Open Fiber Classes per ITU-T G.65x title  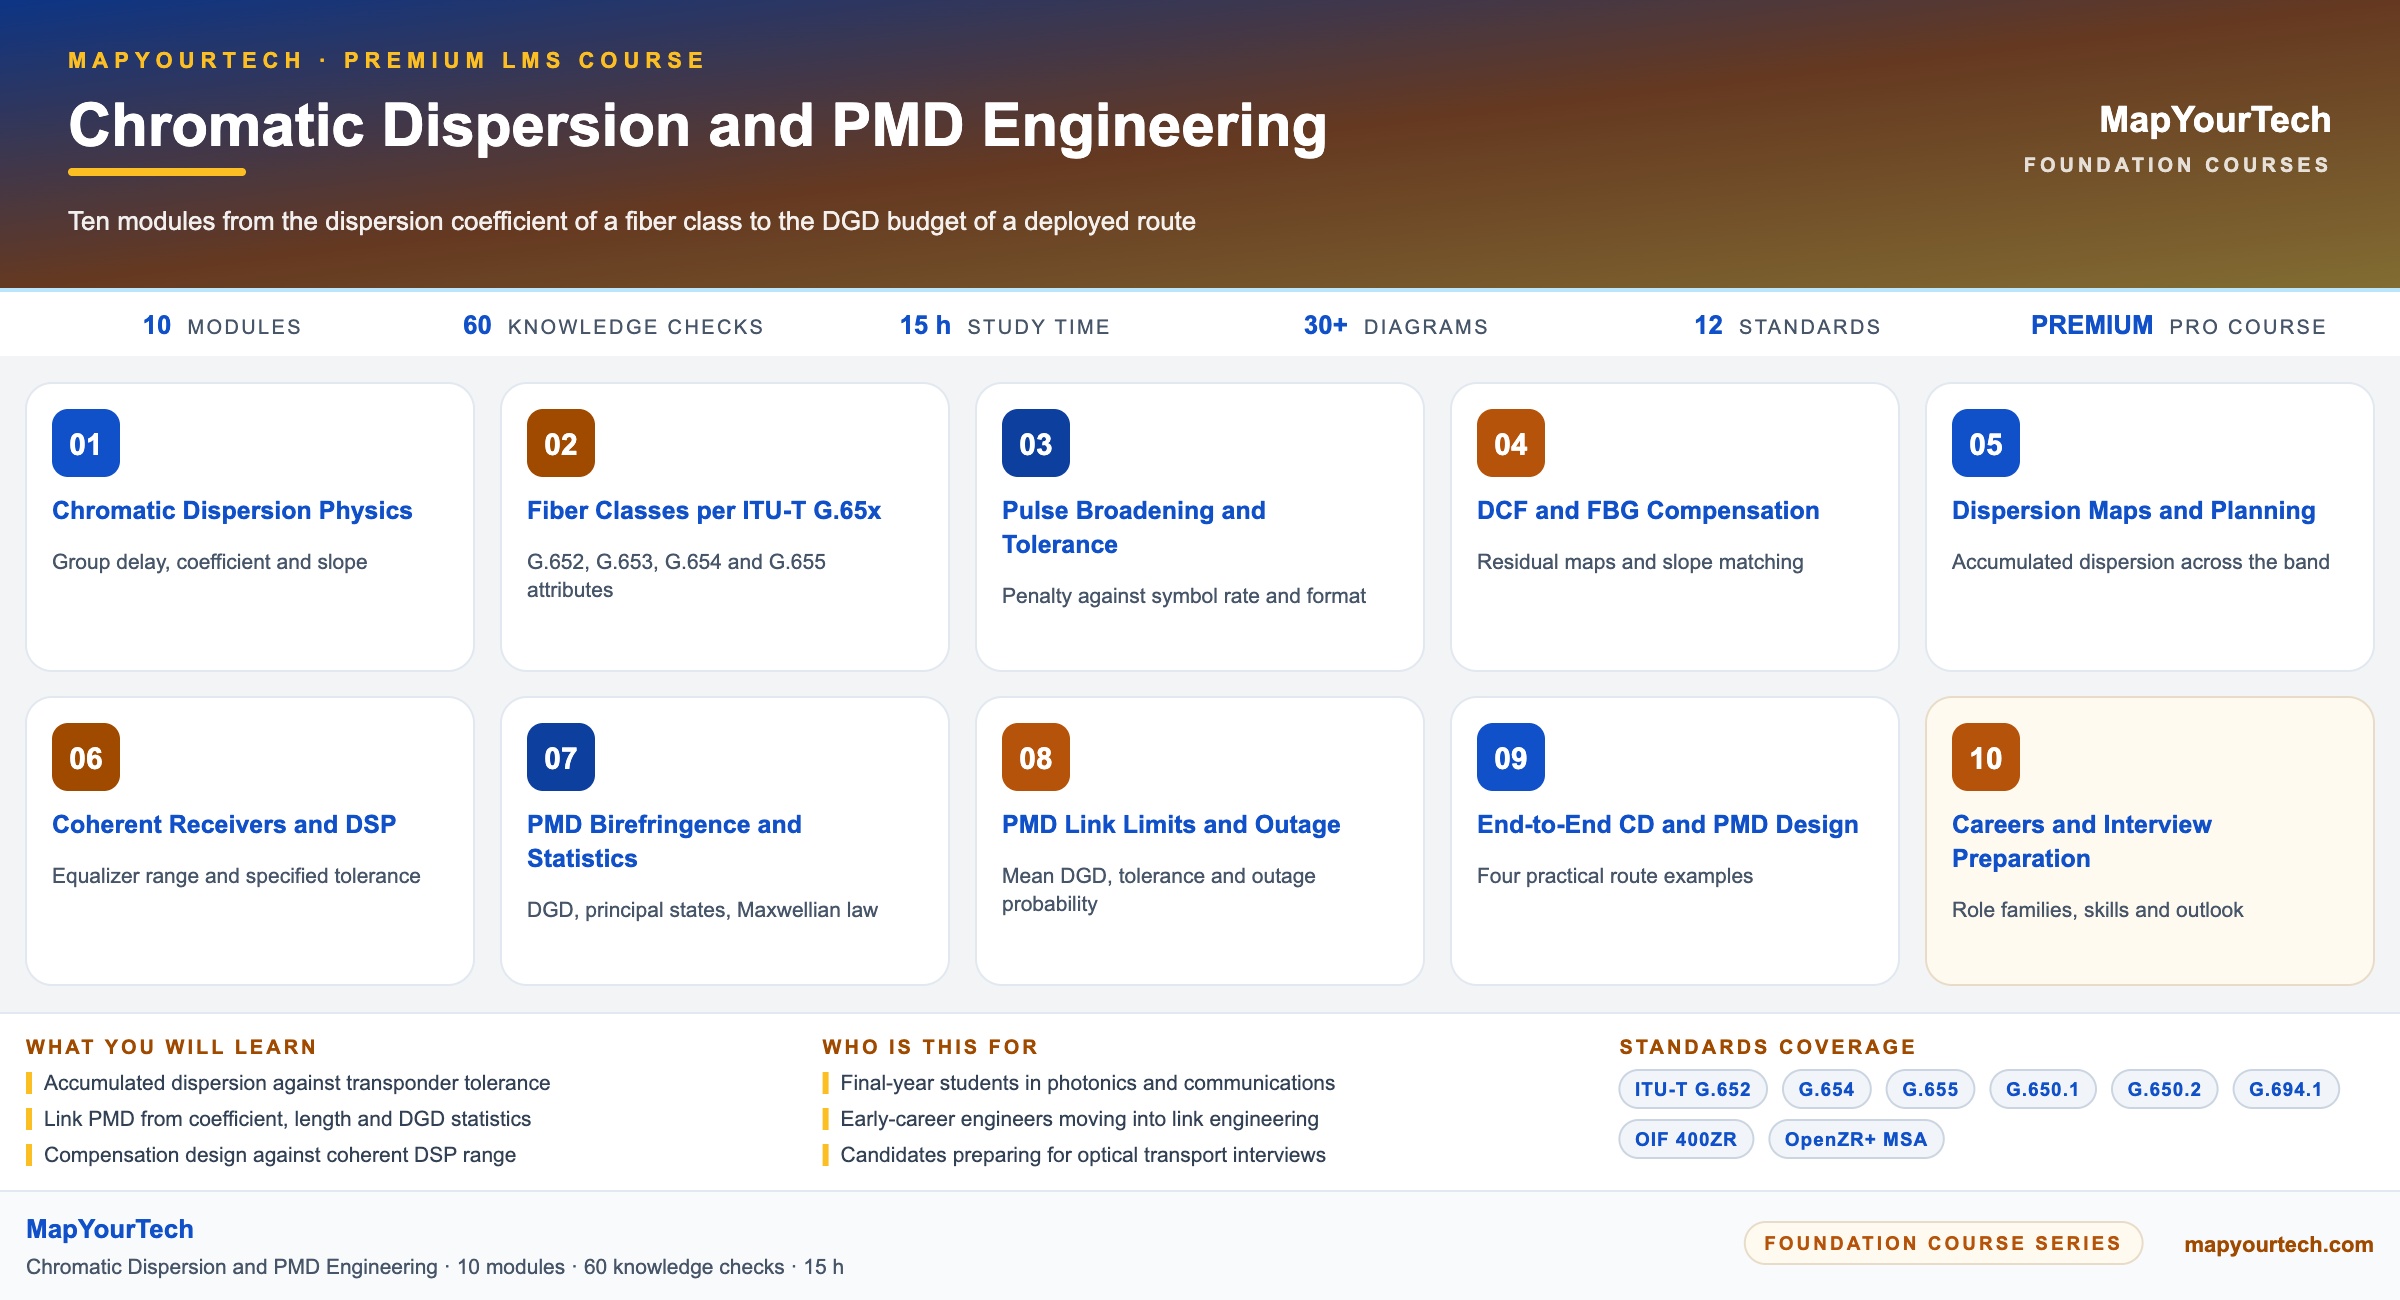704,510
